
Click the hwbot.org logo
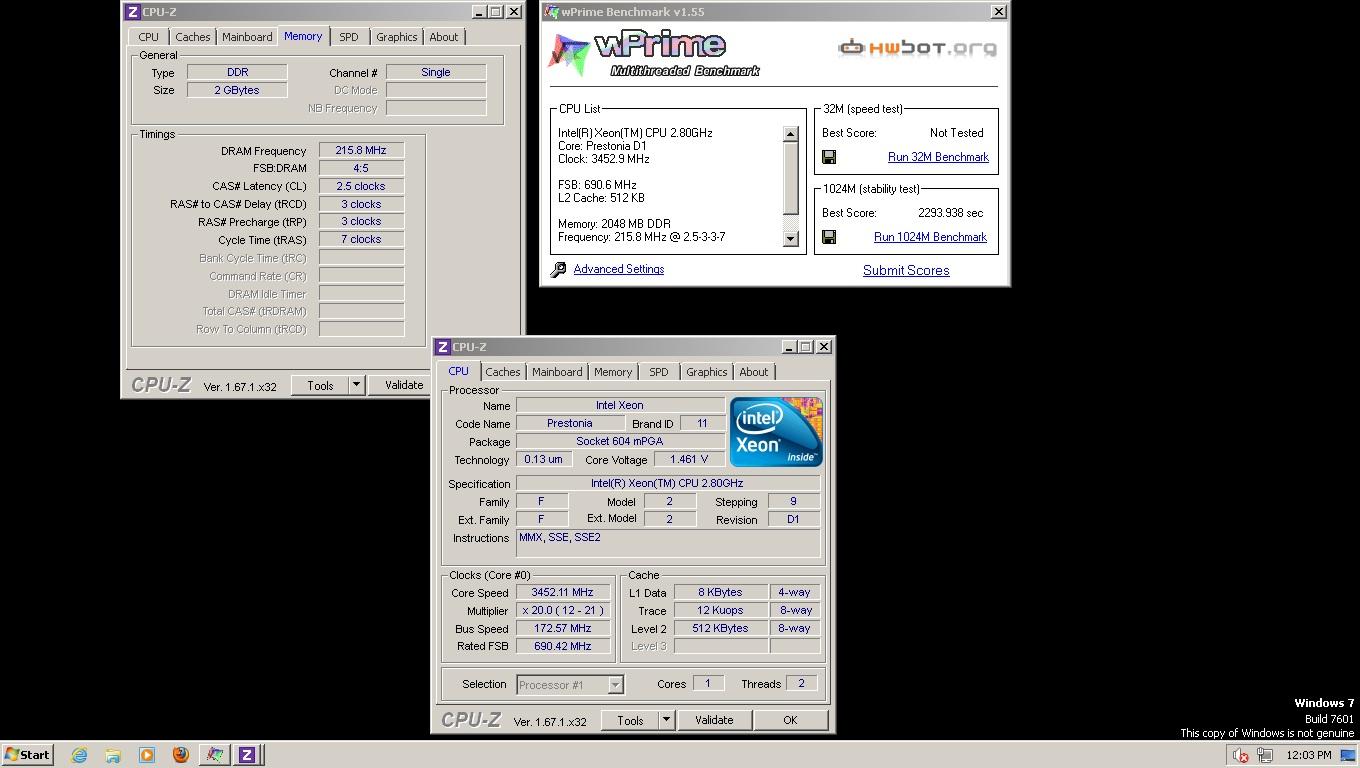pos(917,47)
